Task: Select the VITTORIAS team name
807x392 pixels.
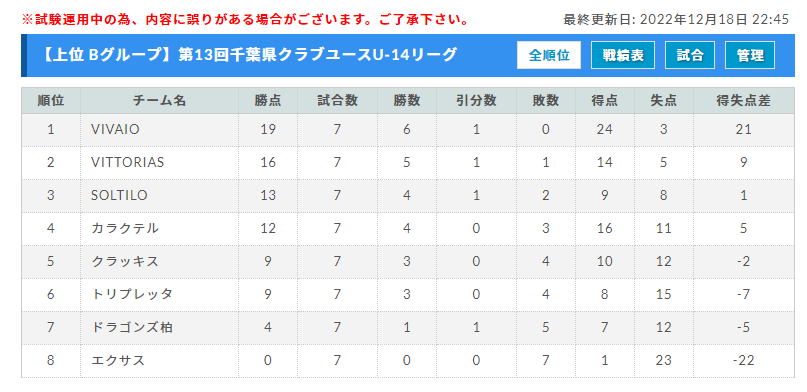Action: coord(128,163)
